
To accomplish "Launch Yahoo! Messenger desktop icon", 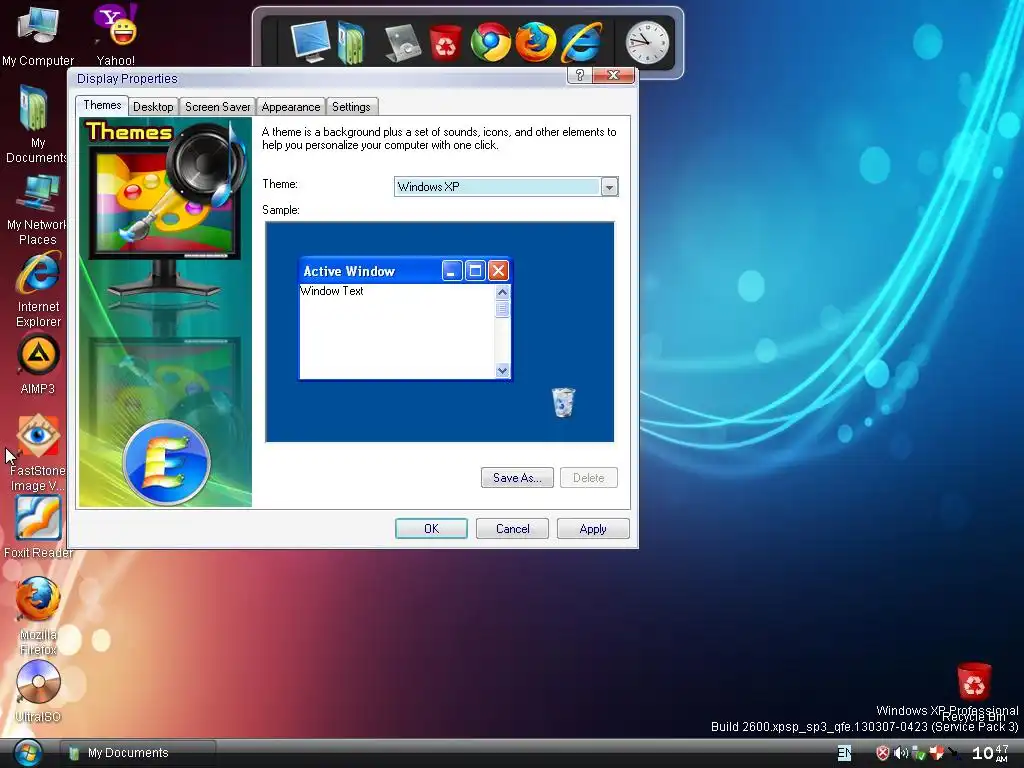I will tap(116, 34).
